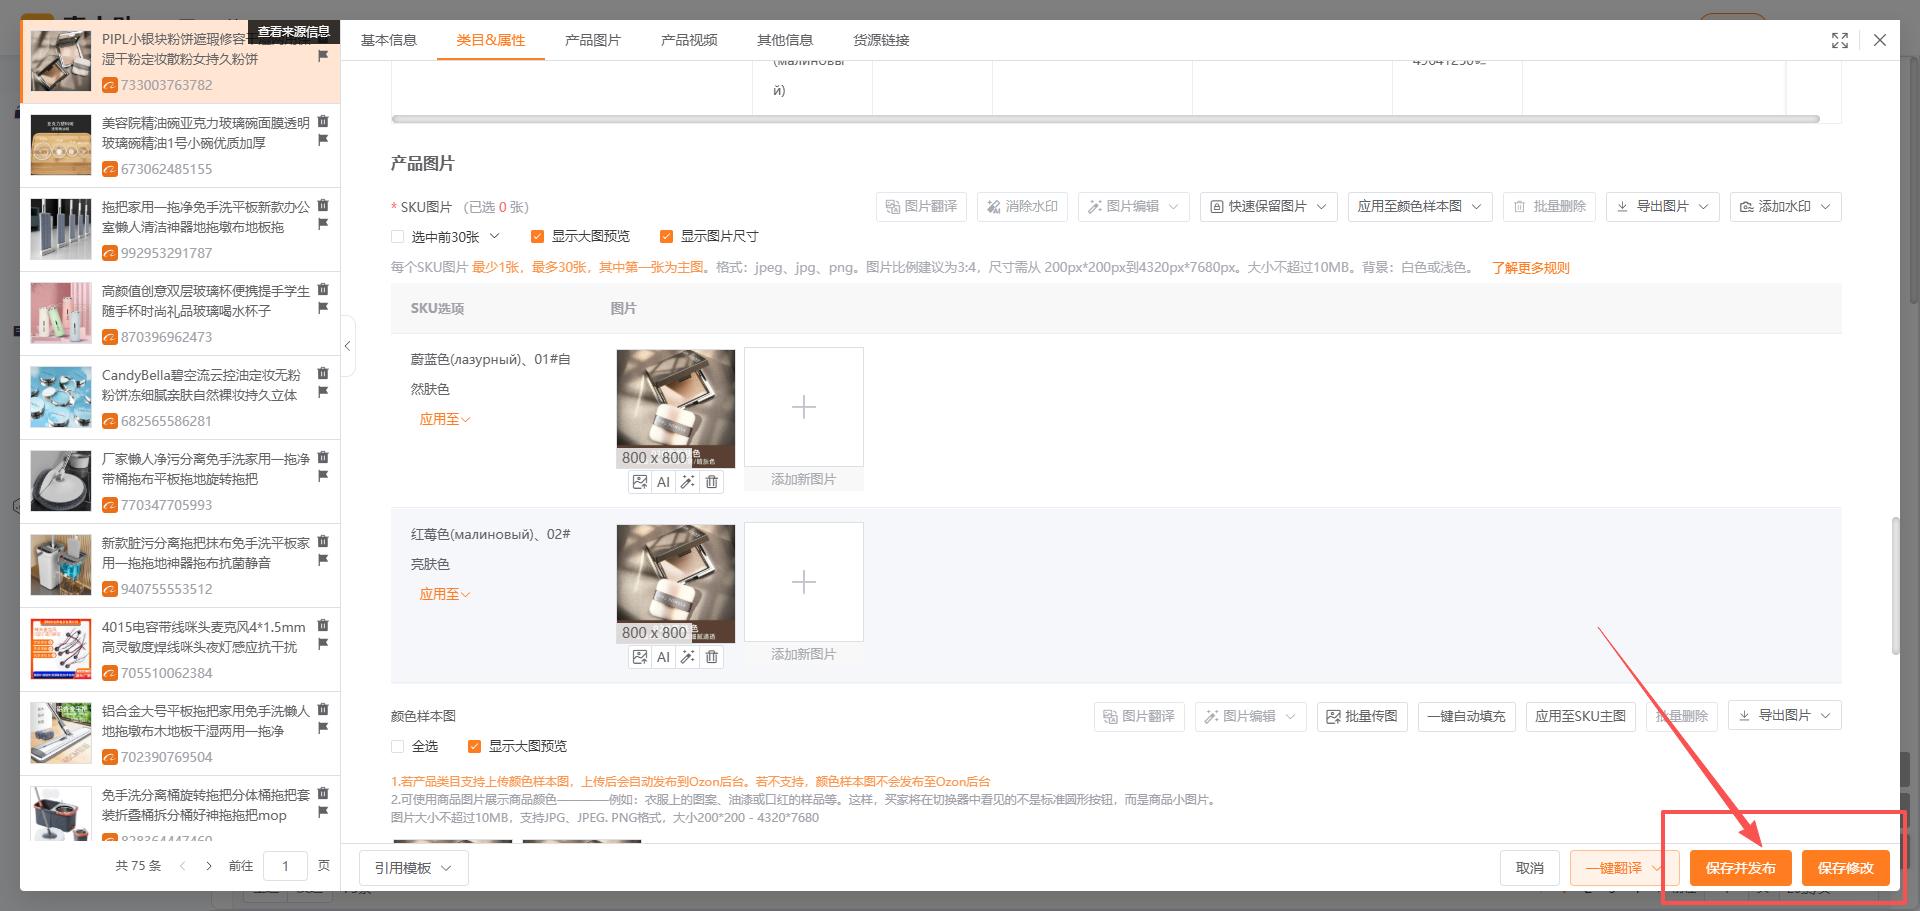Screen dimensions: 1920x911
Task: Click the 保存修改 button
Action: point(1846,868)
